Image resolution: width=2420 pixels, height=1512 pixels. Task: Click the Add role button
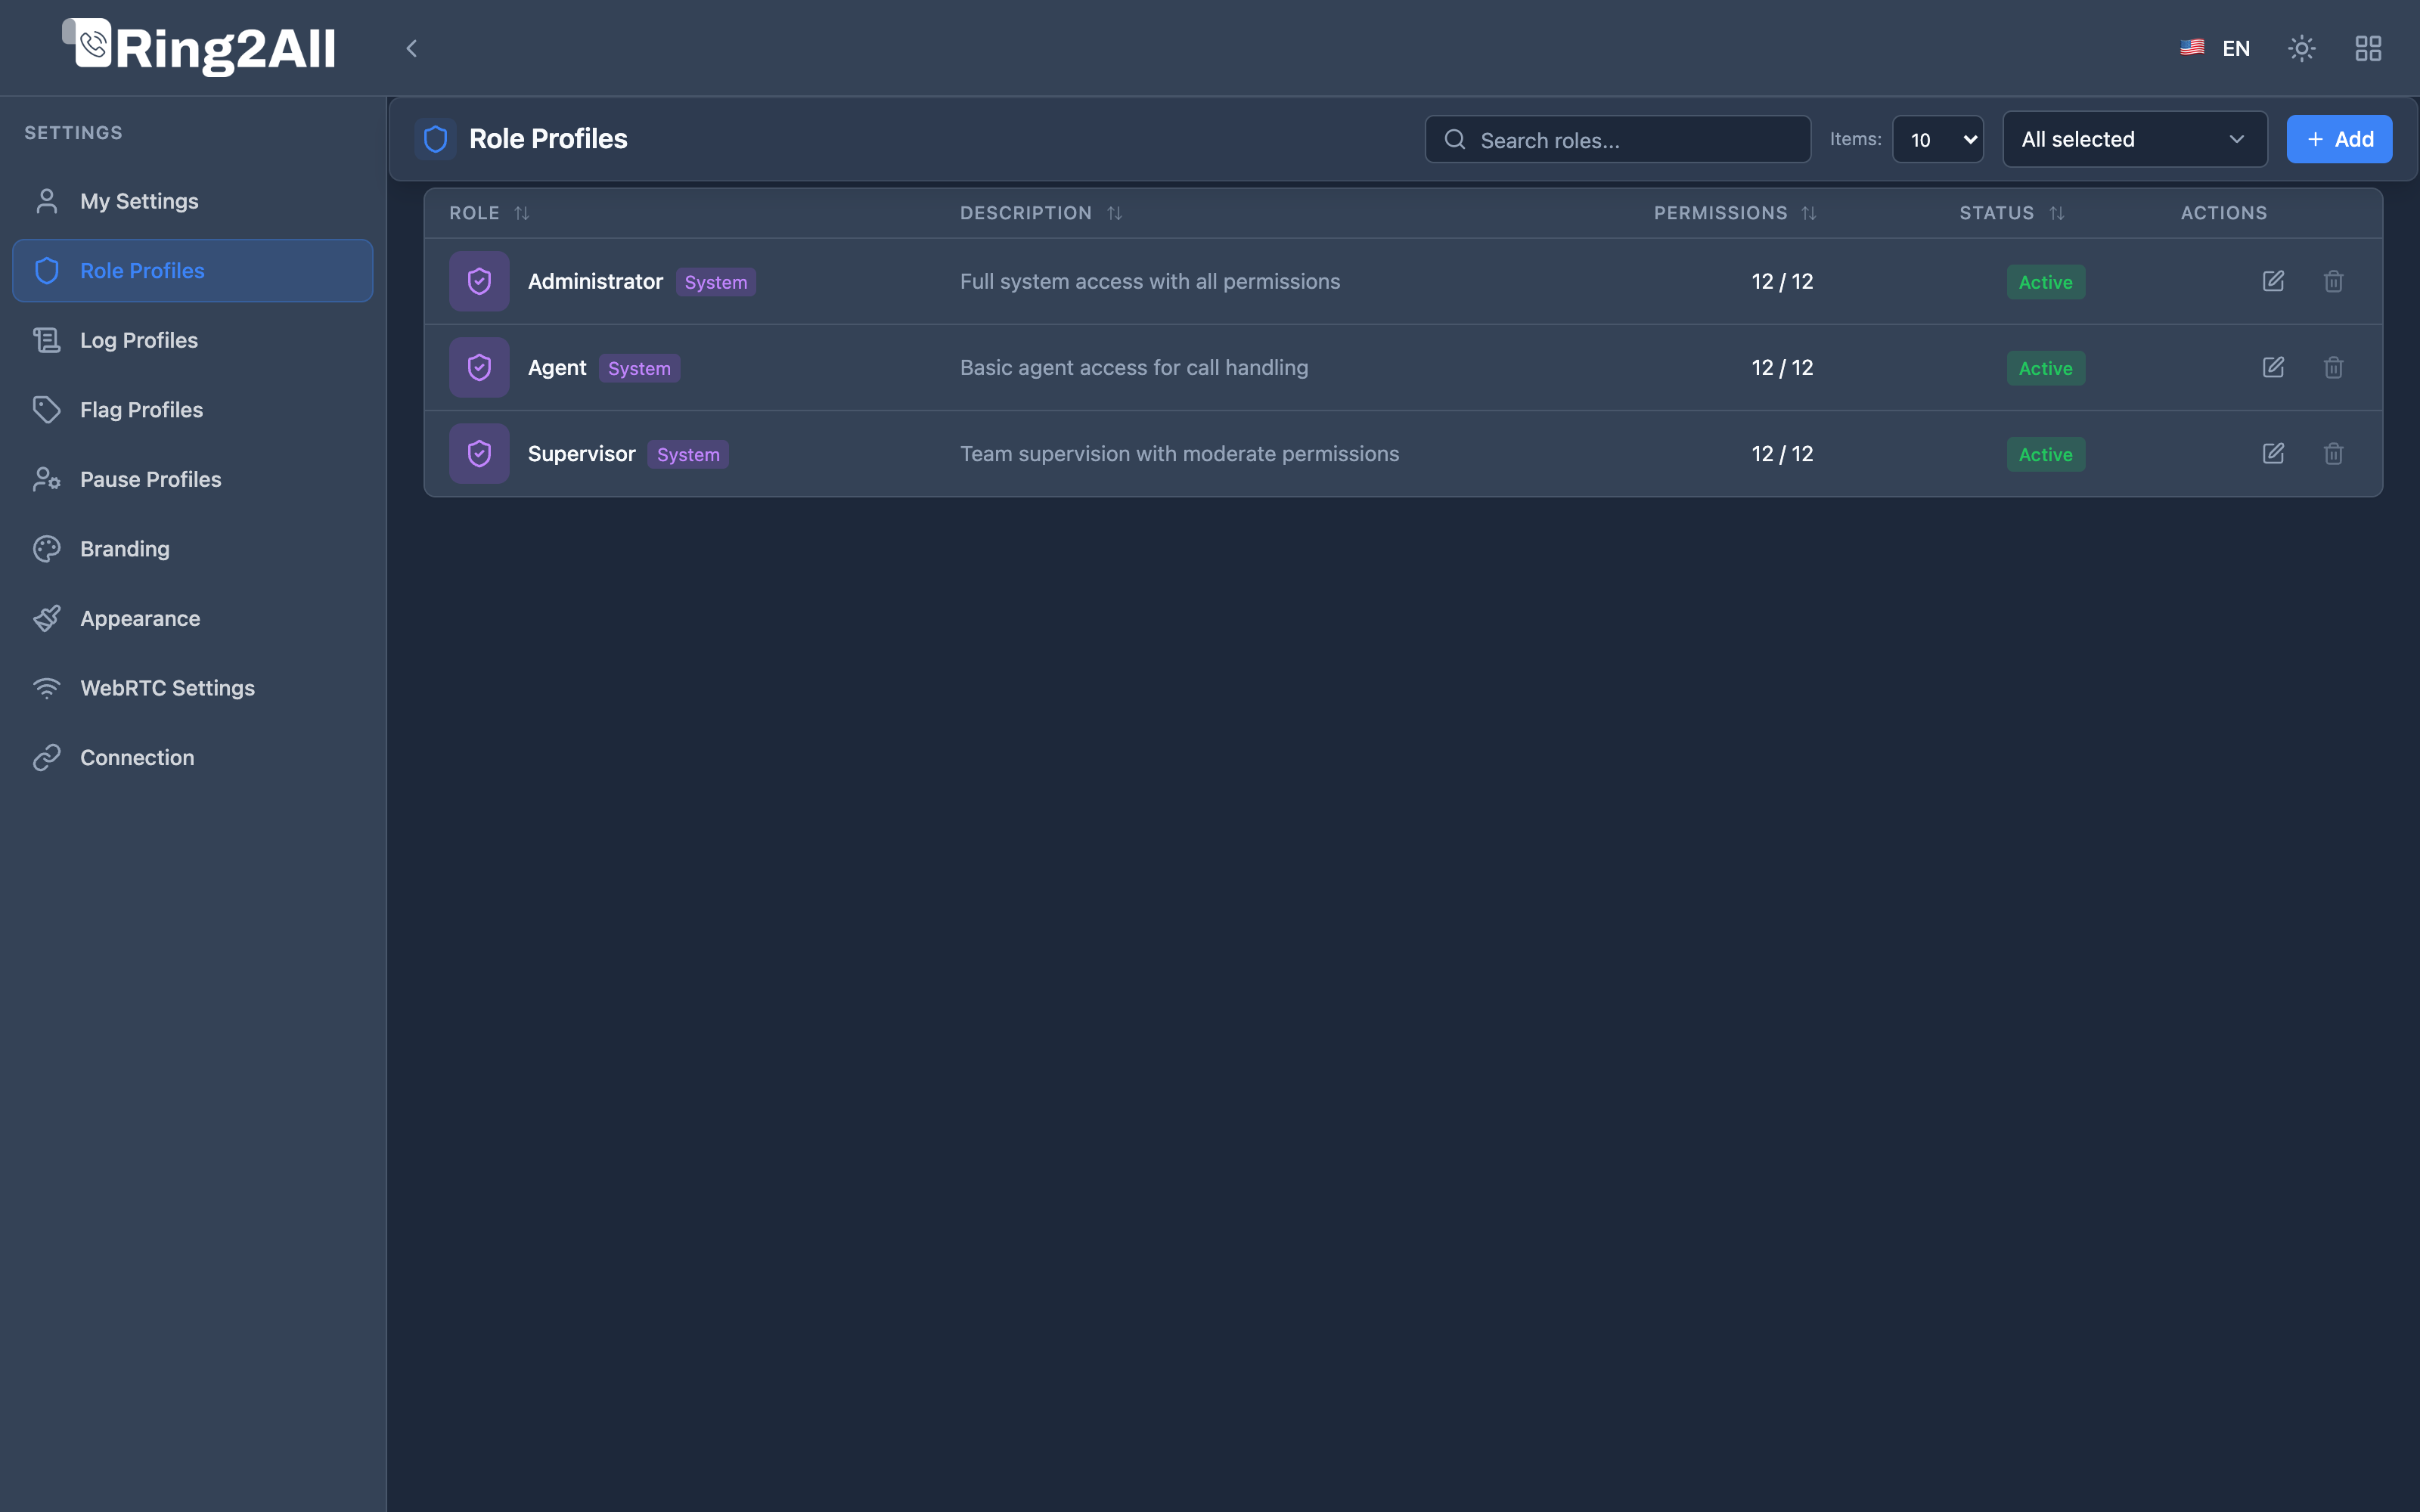pyautogui.click(x=2339, y=139)
